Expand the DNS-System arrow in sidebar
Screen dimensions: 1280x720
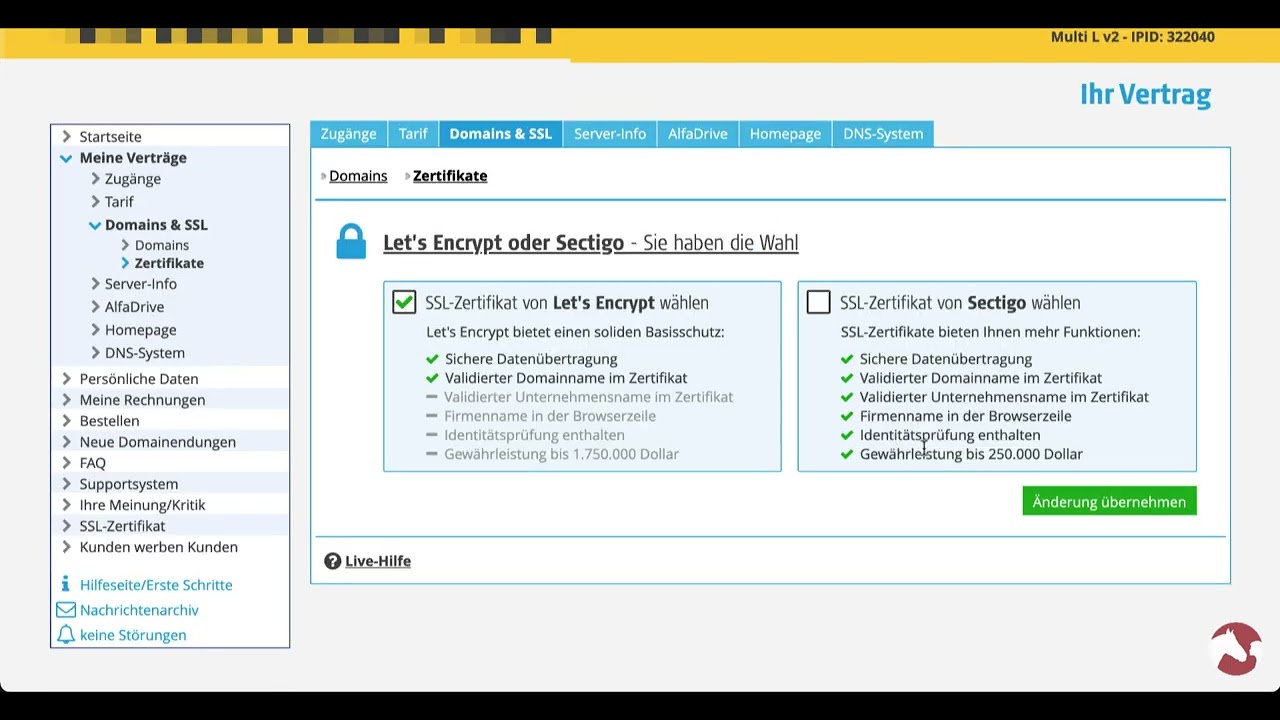(x=95, y=353)
